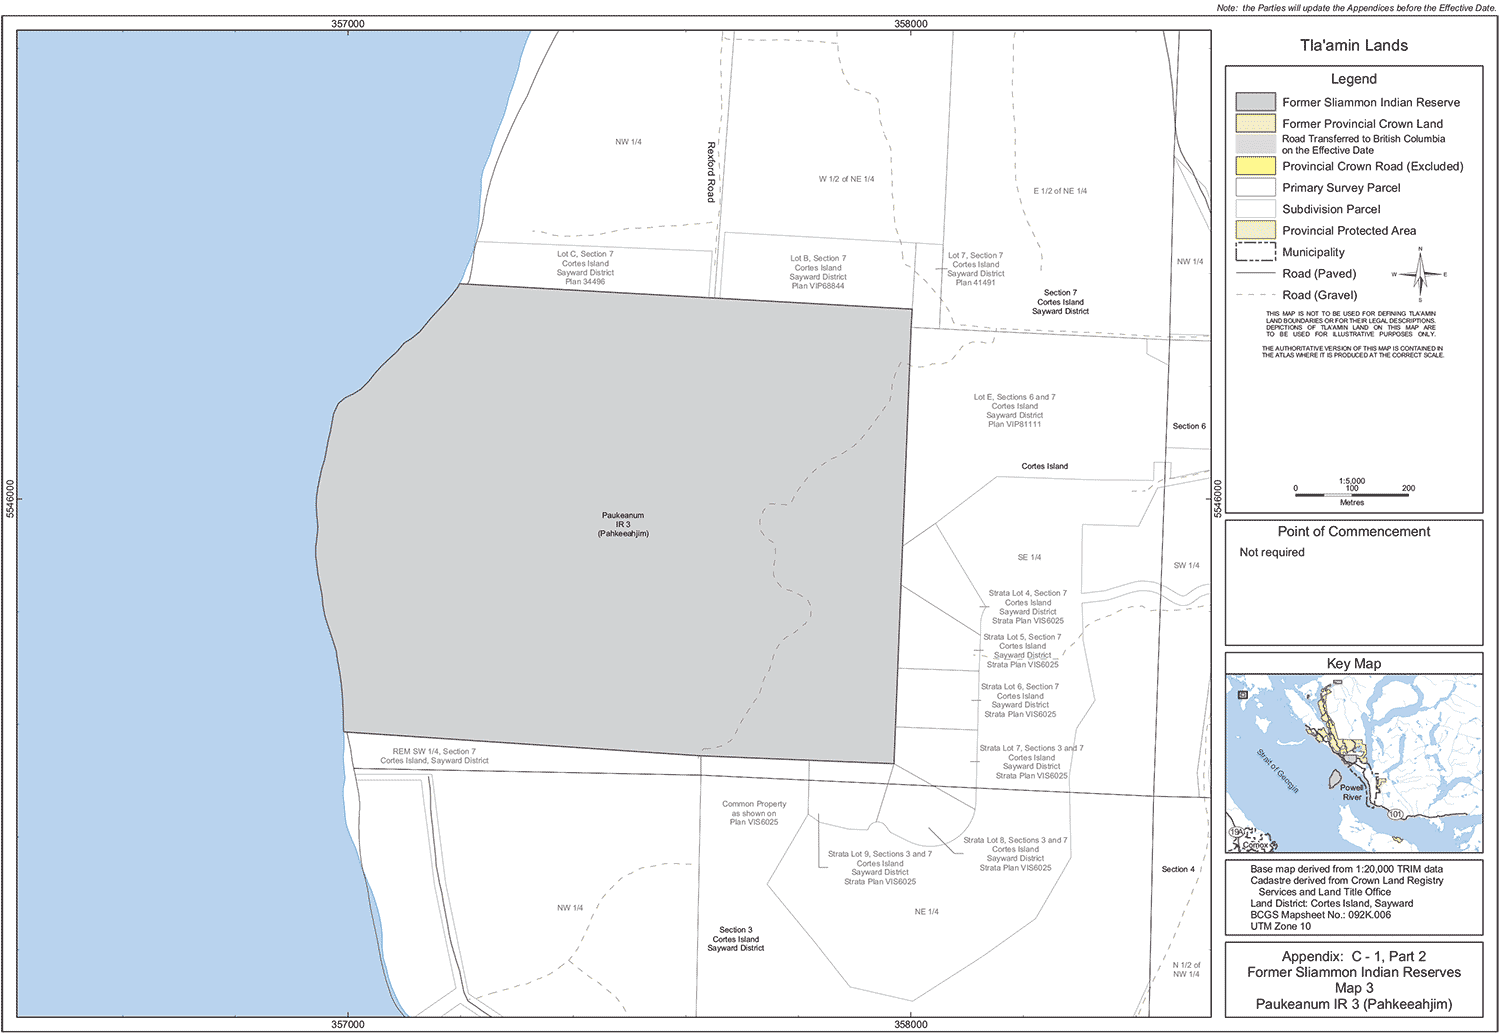Pick the Provincial Protected Area swatch
The width and height of the screenshot is (1500, 1035).
pyautogui.click(x=1255, y=230)
